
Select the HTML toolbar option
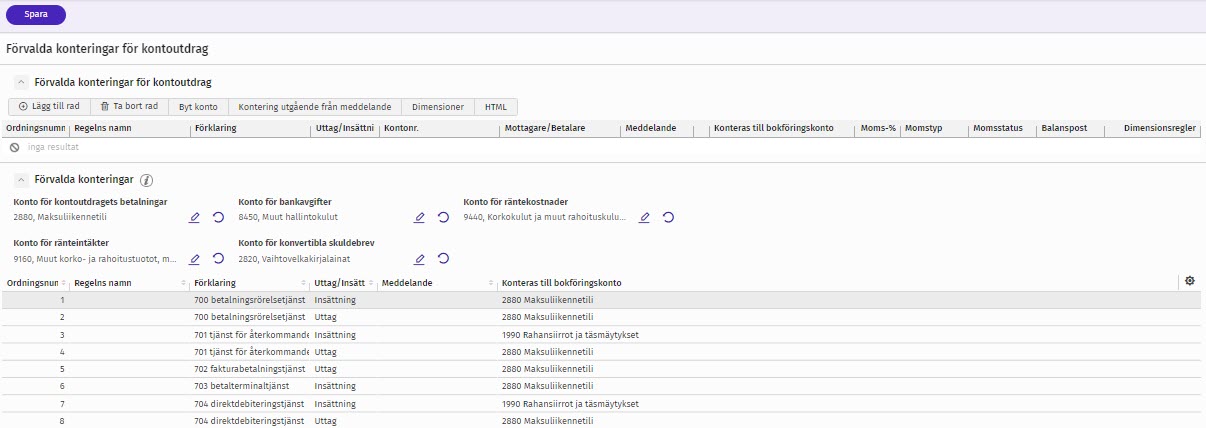pos(496,106)
